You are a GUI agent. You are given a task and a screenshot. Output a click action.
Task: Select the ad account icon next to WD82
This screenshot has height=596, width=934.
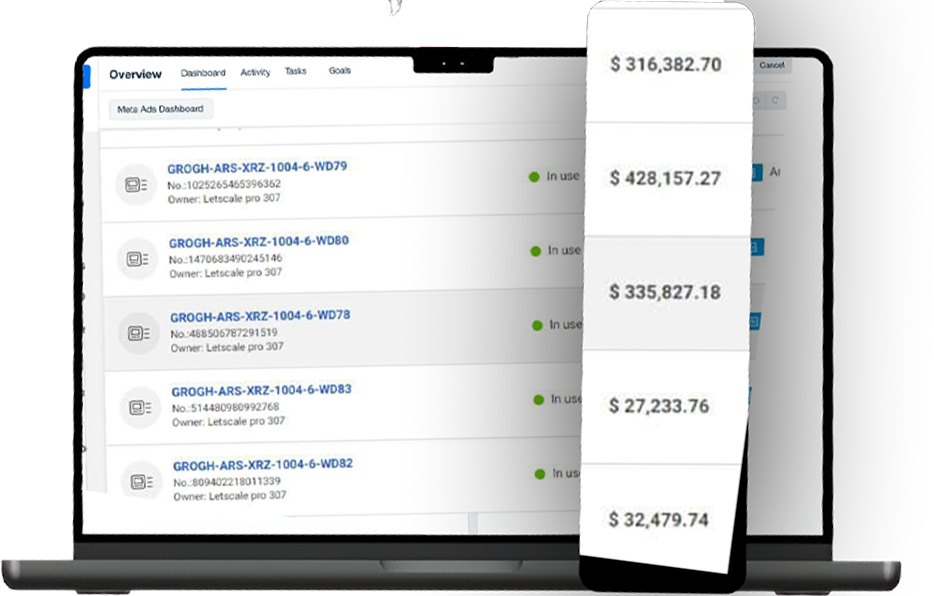[141, 481]
